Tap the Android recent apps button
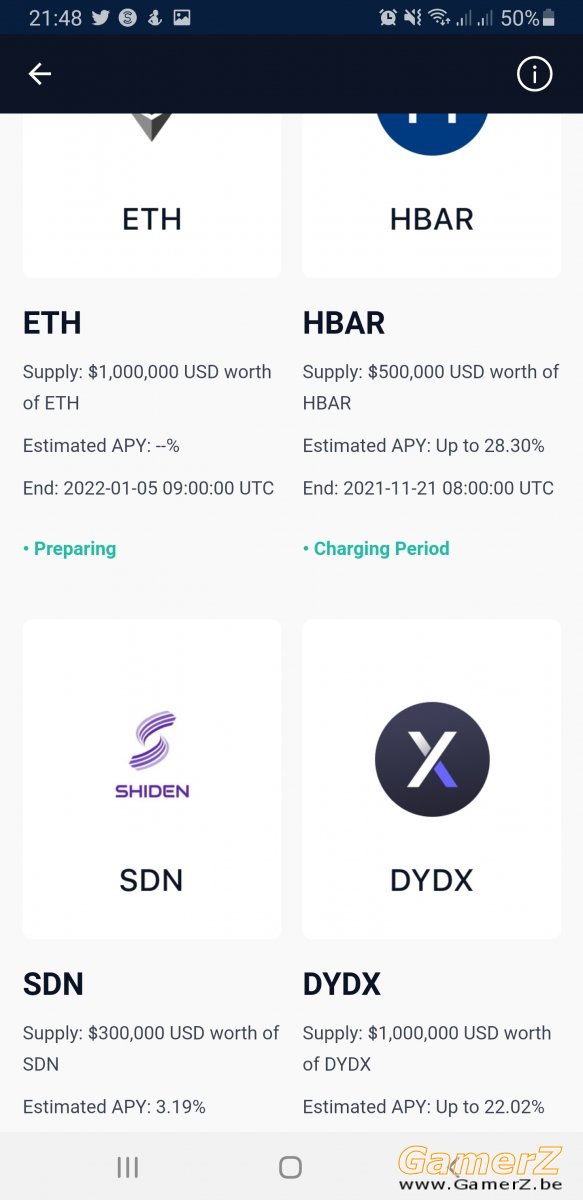 (127, 1167)
